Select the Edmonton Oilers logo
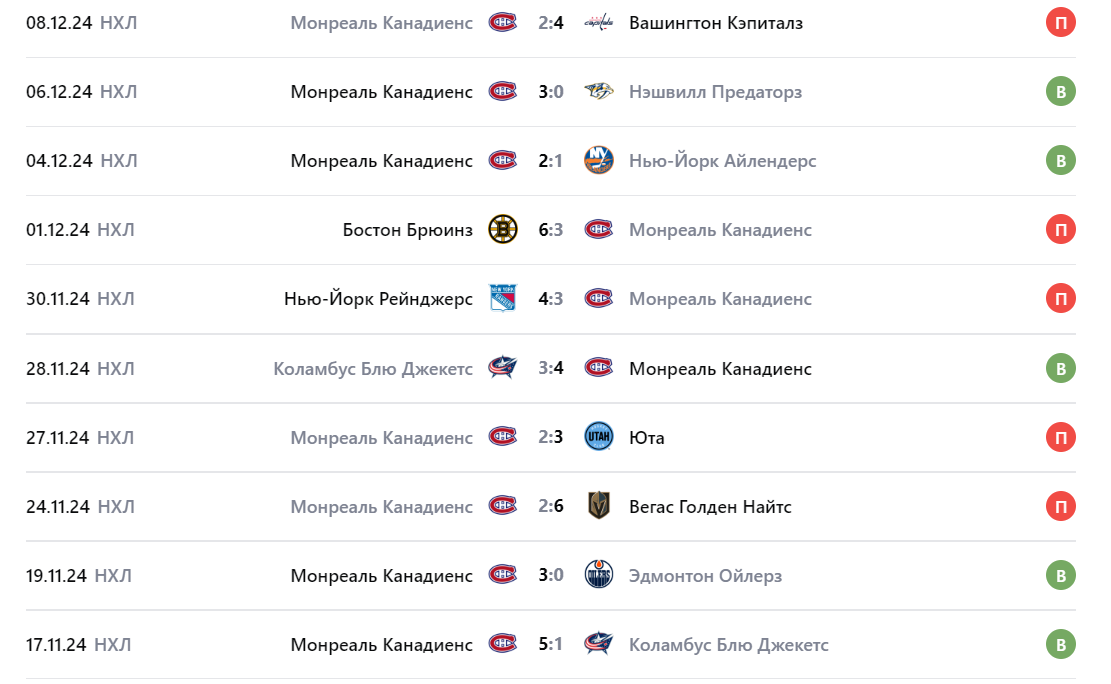The height and width of the screenshot is (684, 1111). coord(598,575)
